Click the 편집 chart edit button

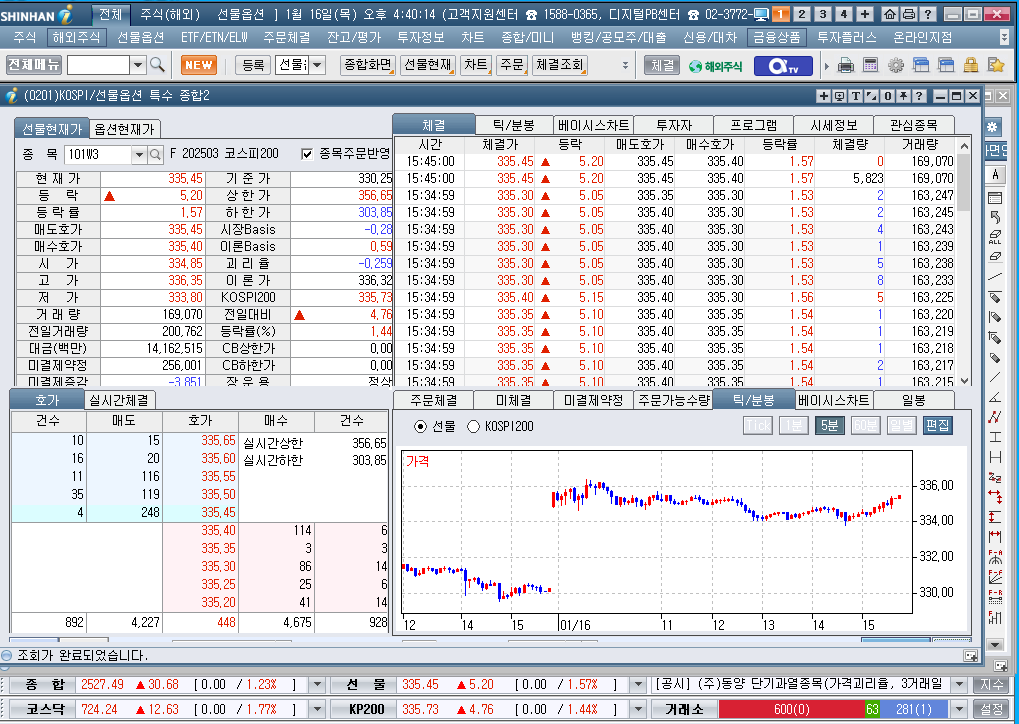938,426
